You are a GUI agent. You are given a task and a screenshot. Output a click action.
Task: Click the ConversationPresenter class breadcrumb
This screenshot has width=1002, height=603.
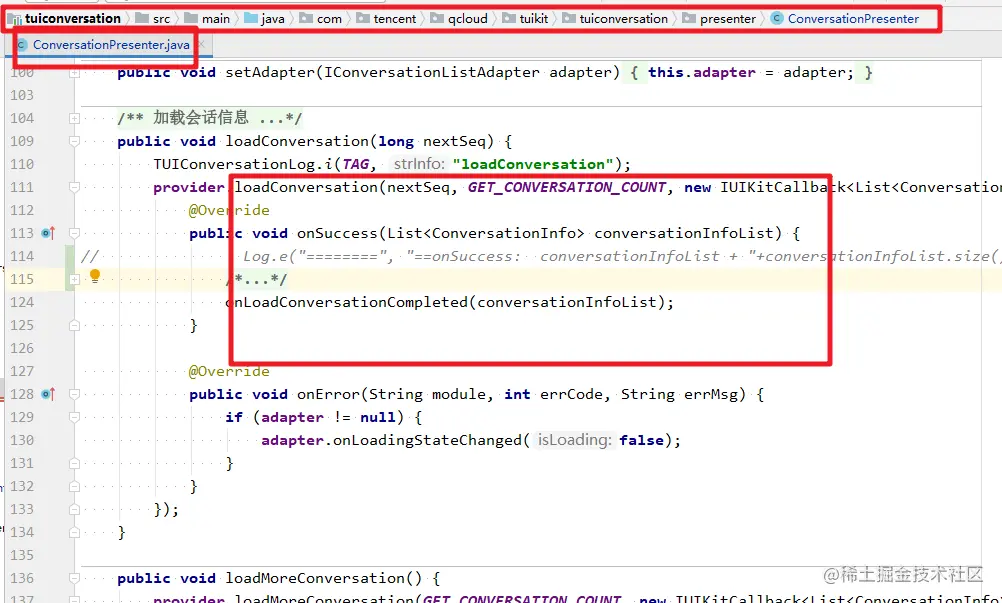[x=845, y=19]
